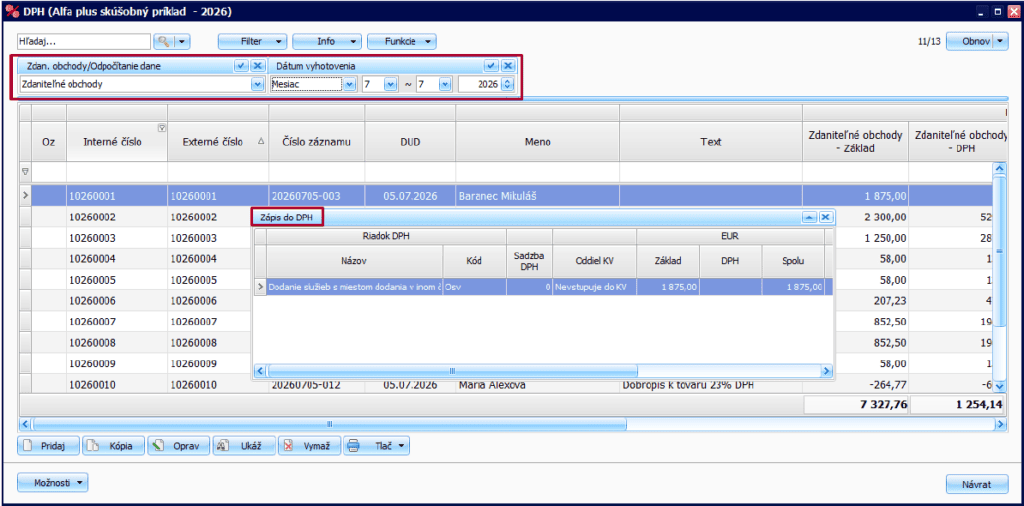Click the Oddiel KV column header

(x=594, y=261)
